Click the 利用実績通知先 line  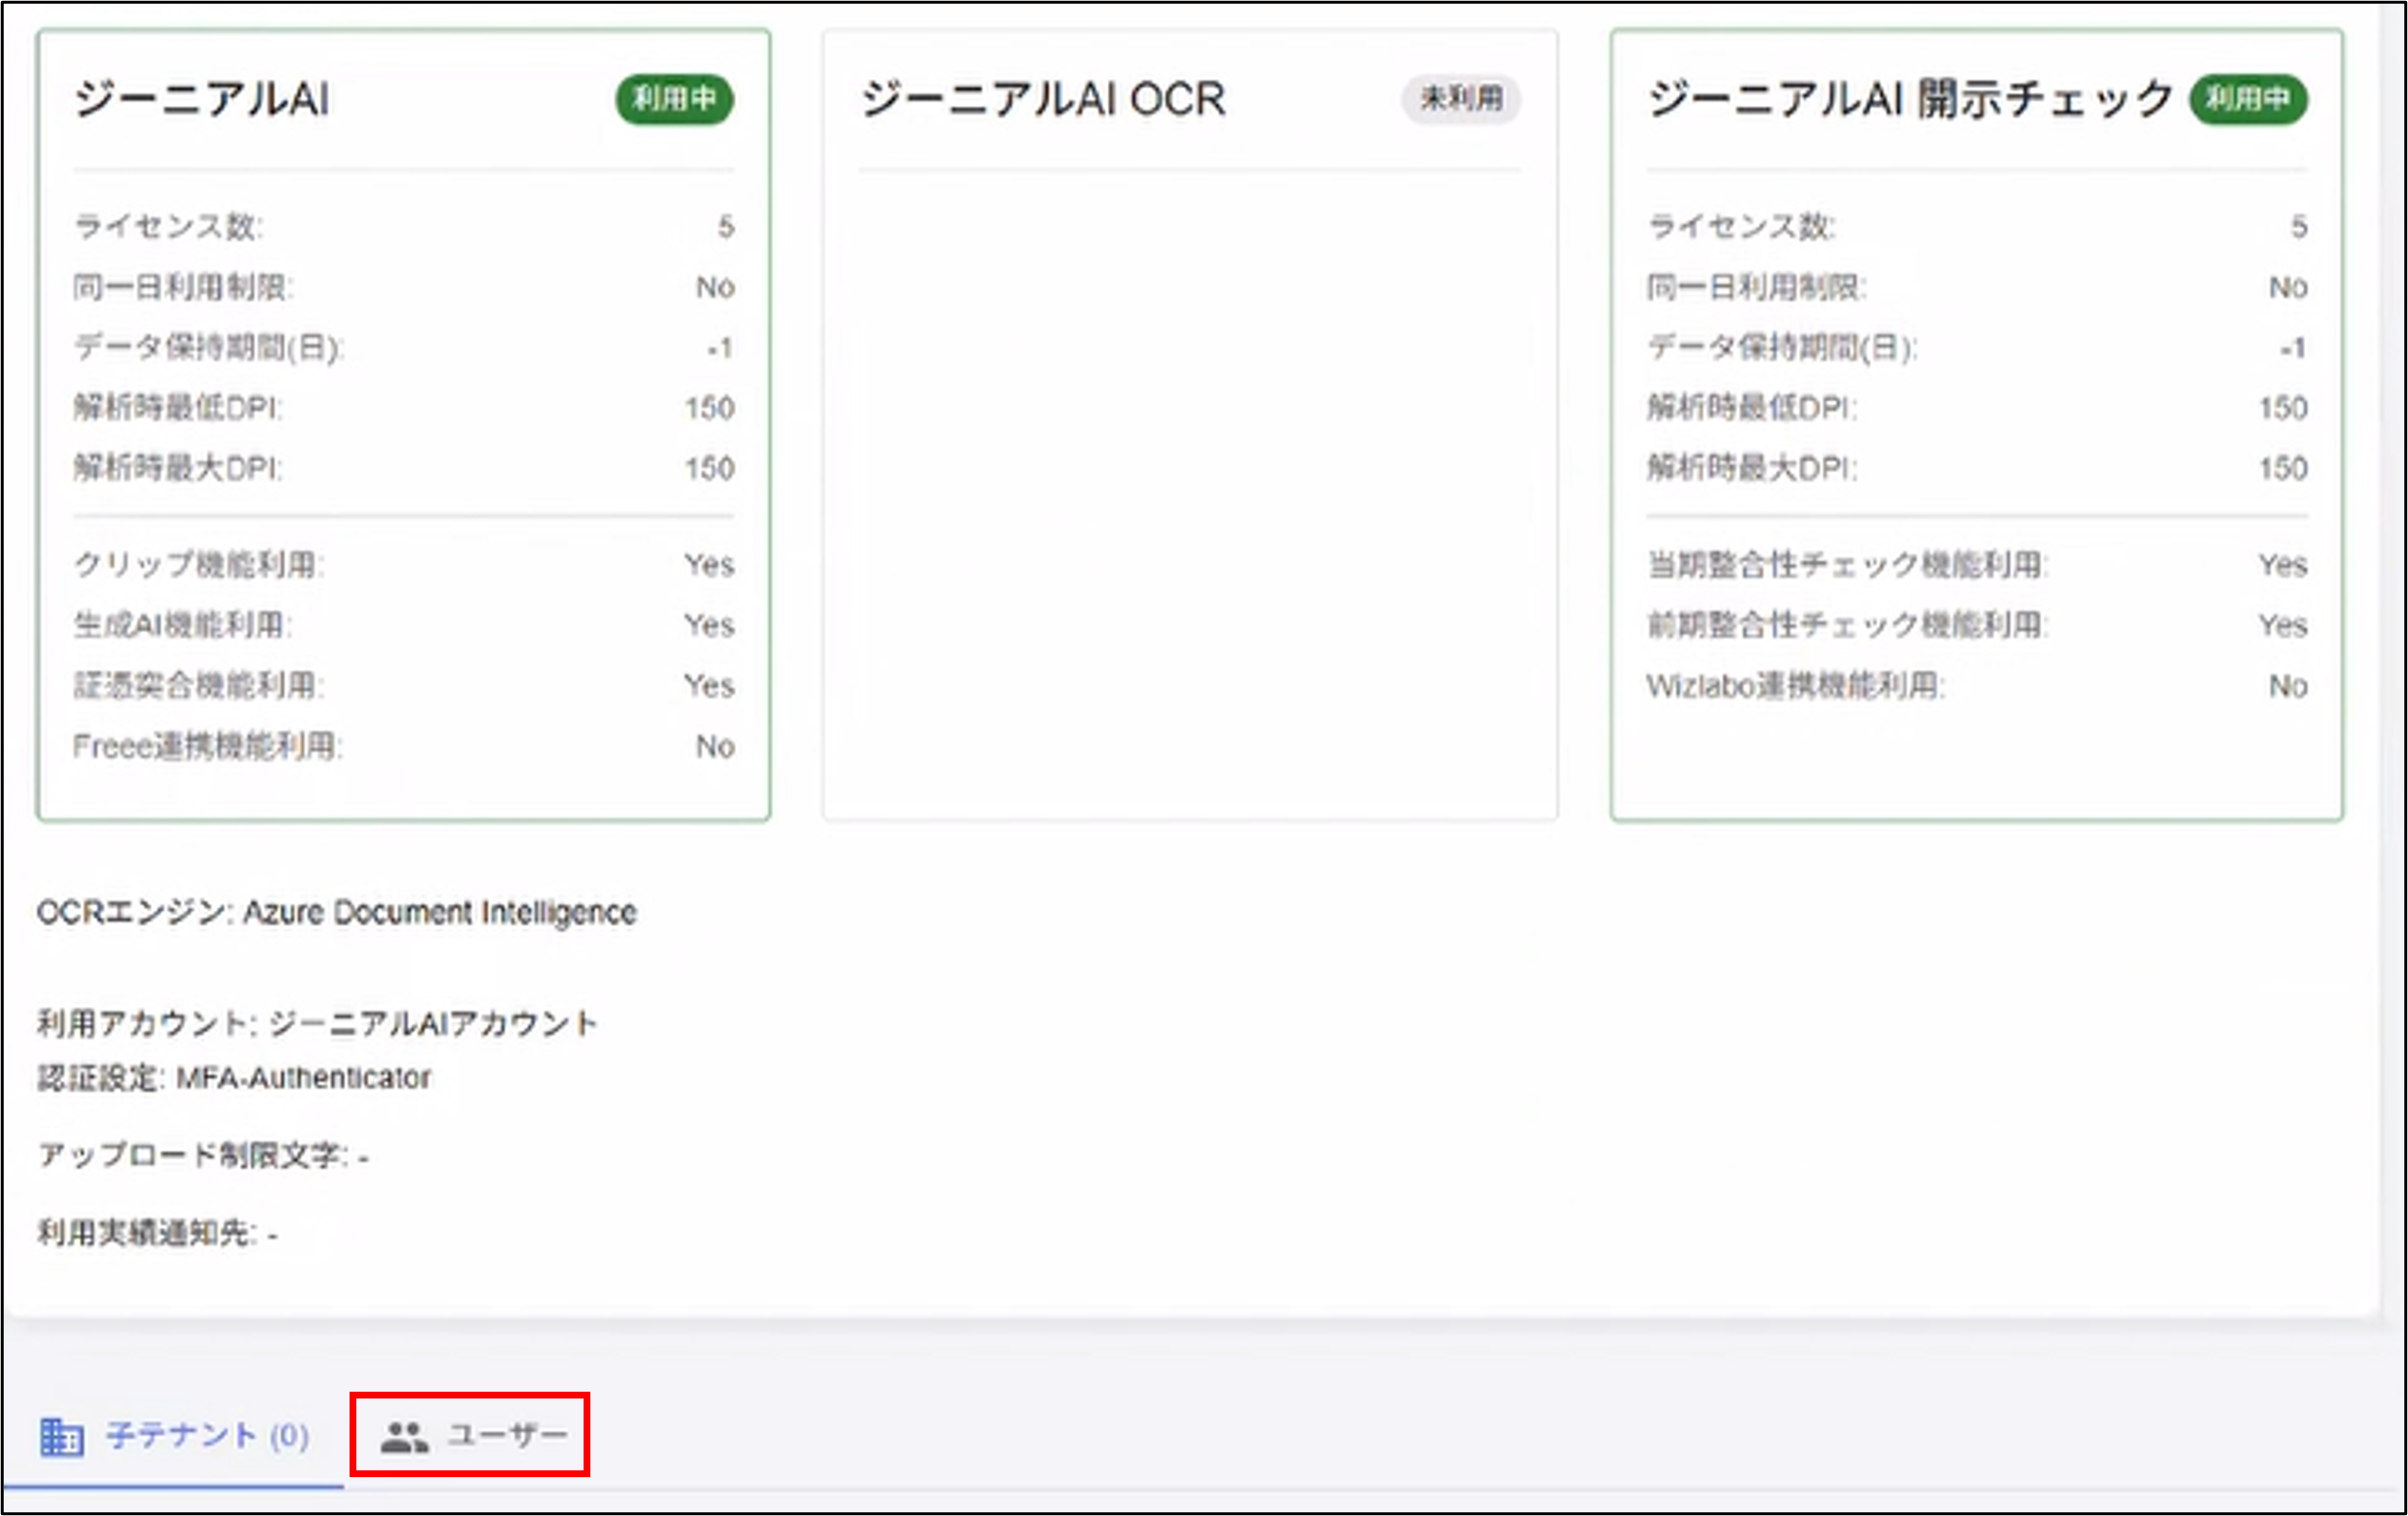pyautogui.click(x=157, y=1233)
